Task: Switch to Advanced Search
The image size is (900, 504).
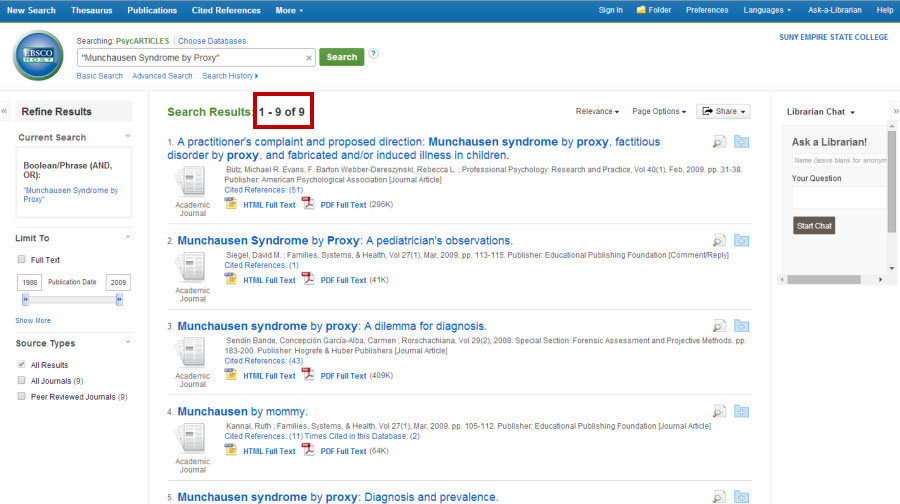Action: 162,76
